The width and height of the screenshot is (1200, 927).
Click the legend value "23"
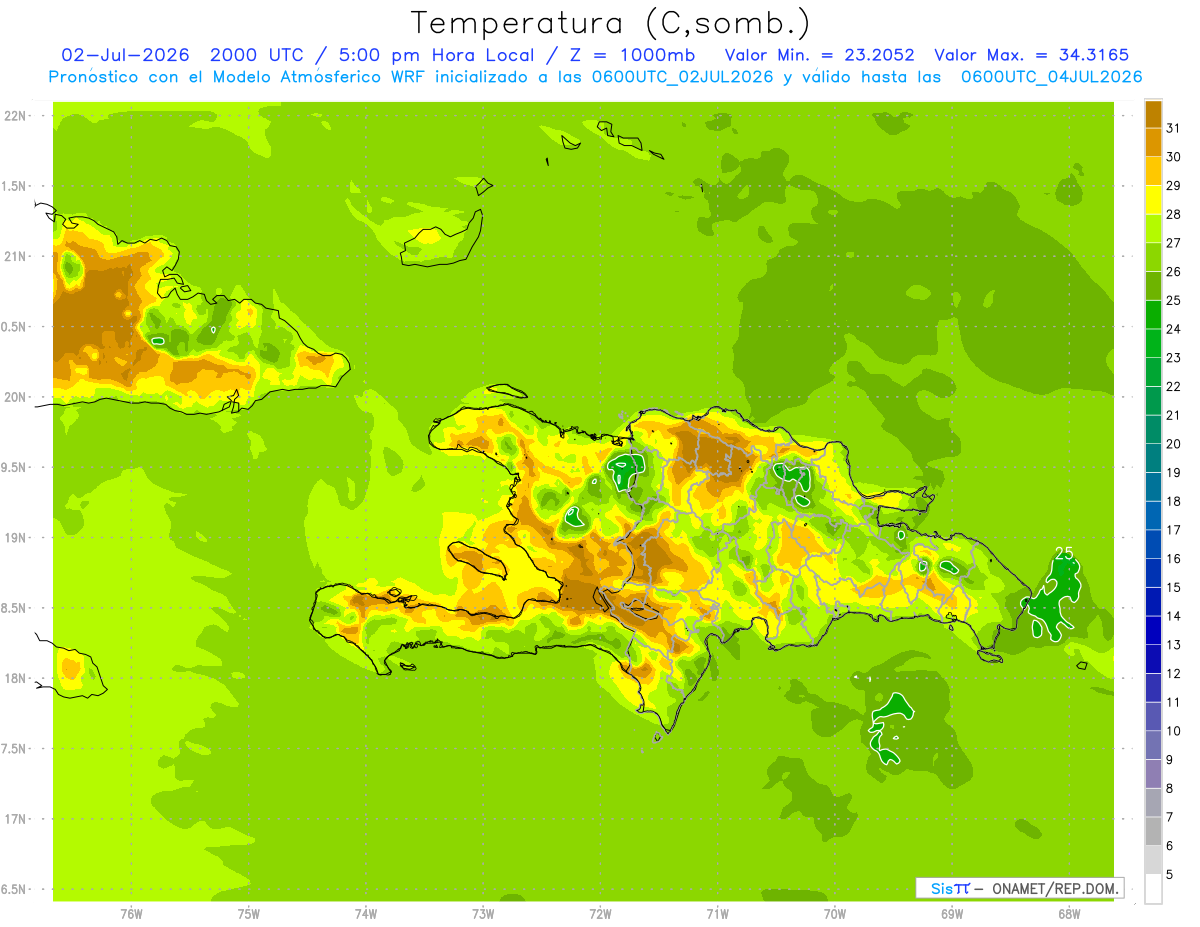1174,358
